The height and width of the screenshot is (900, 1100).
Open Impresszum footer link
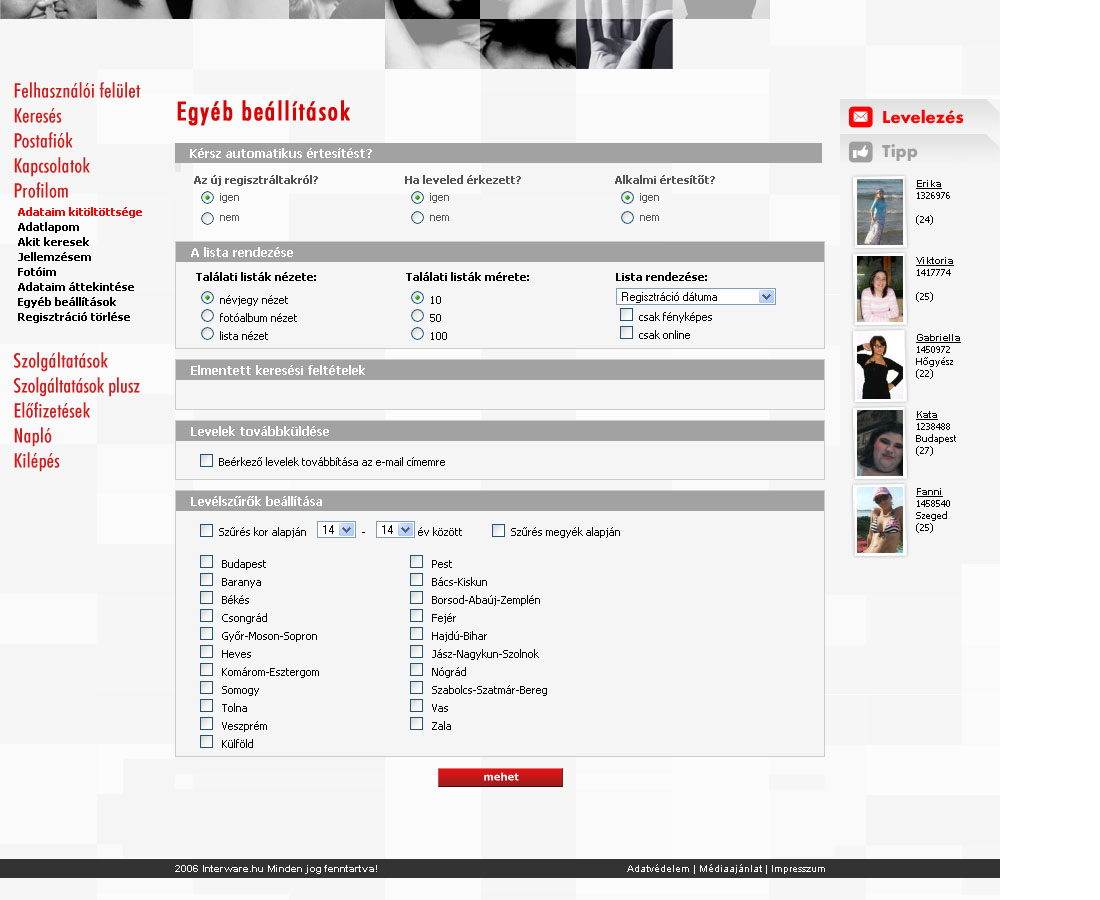pyautogui.click(x=798, y=868)
